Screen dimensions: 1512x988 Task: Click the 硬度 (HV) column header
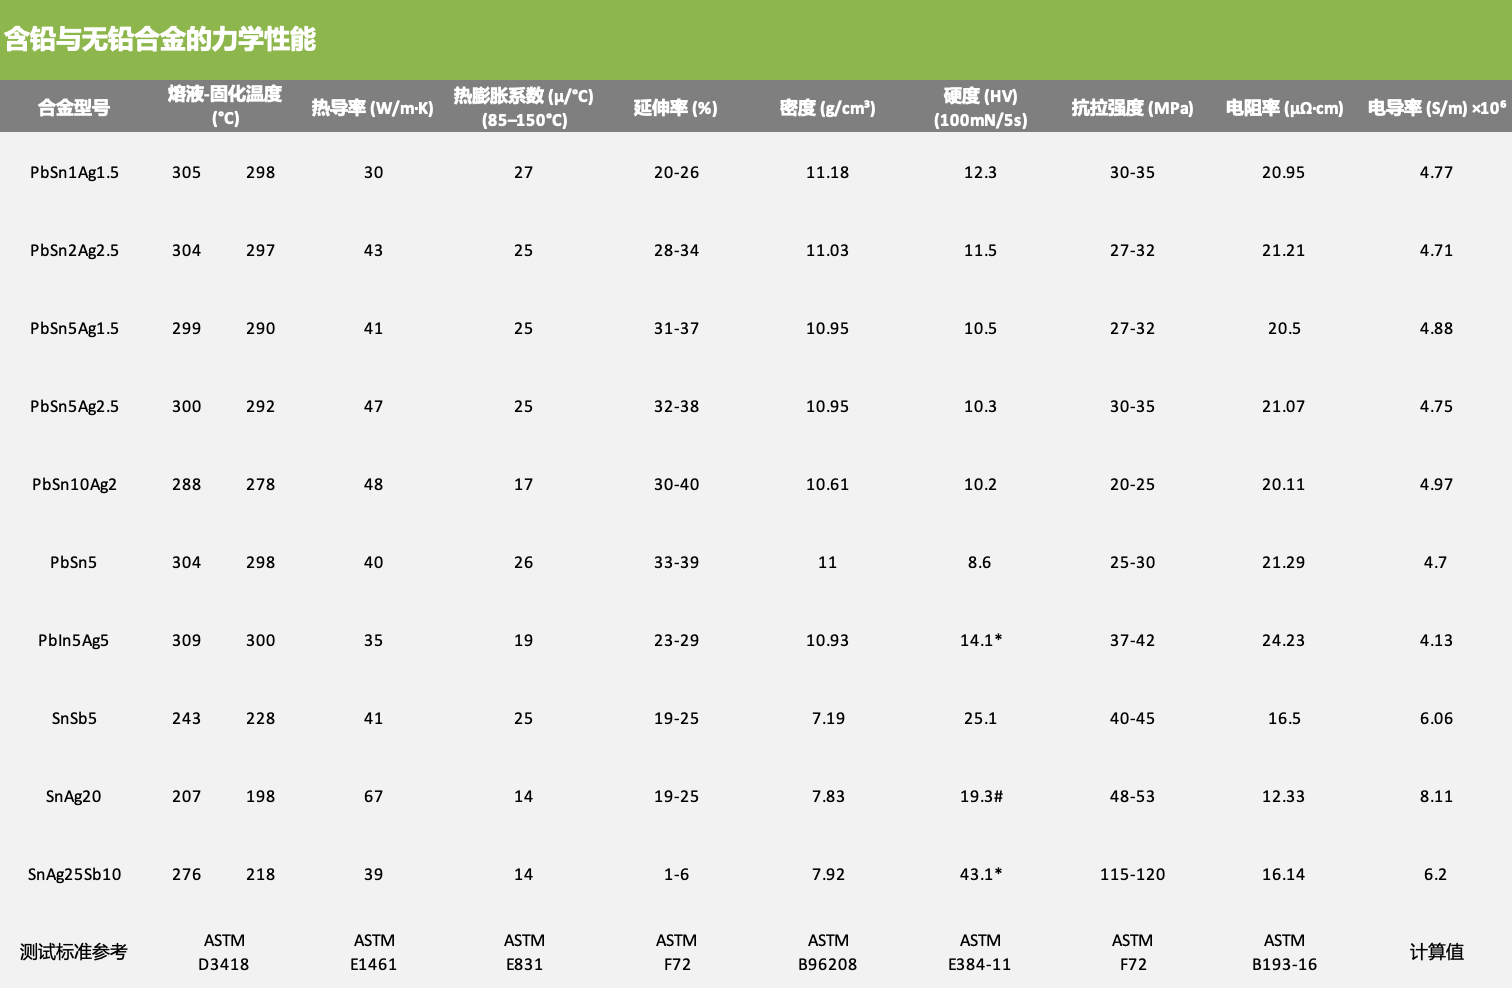pyautogui.click(x=980, y=107)
